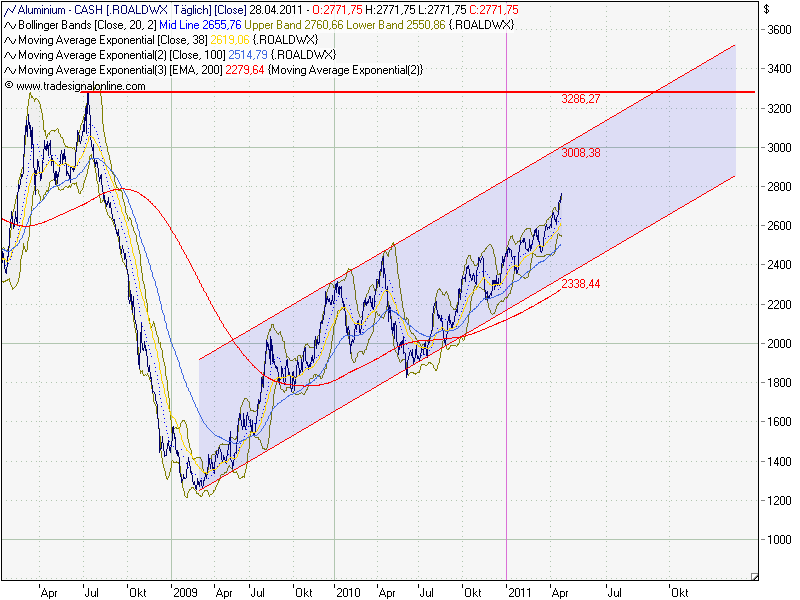Viewport: 800px width, 600px height.
Task: Click the 2338,44 channel bottom label
Action: pos(581,284)
